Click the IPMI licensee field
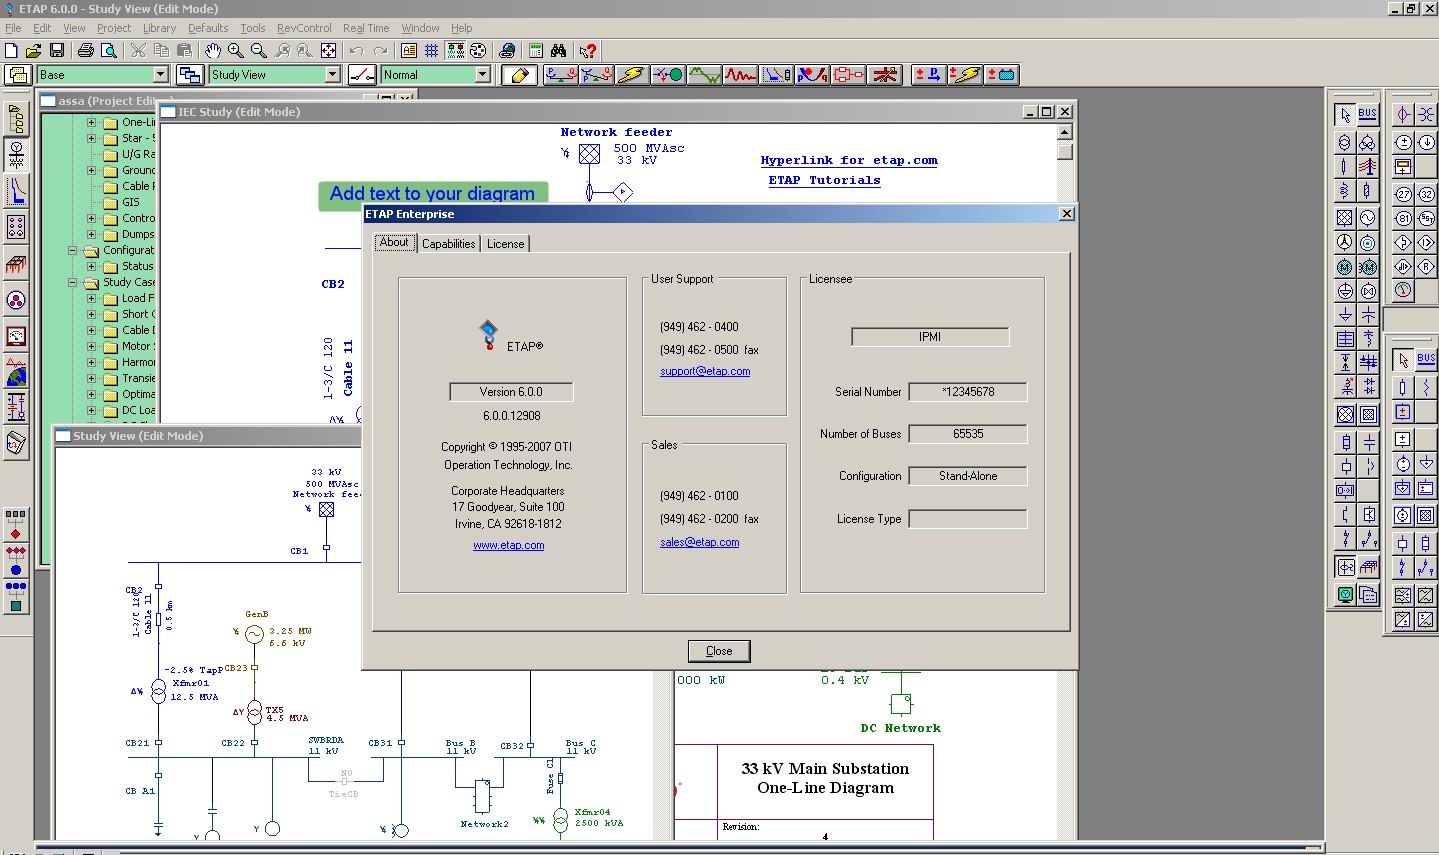1439x855 pixels. (x=930, y=337)
